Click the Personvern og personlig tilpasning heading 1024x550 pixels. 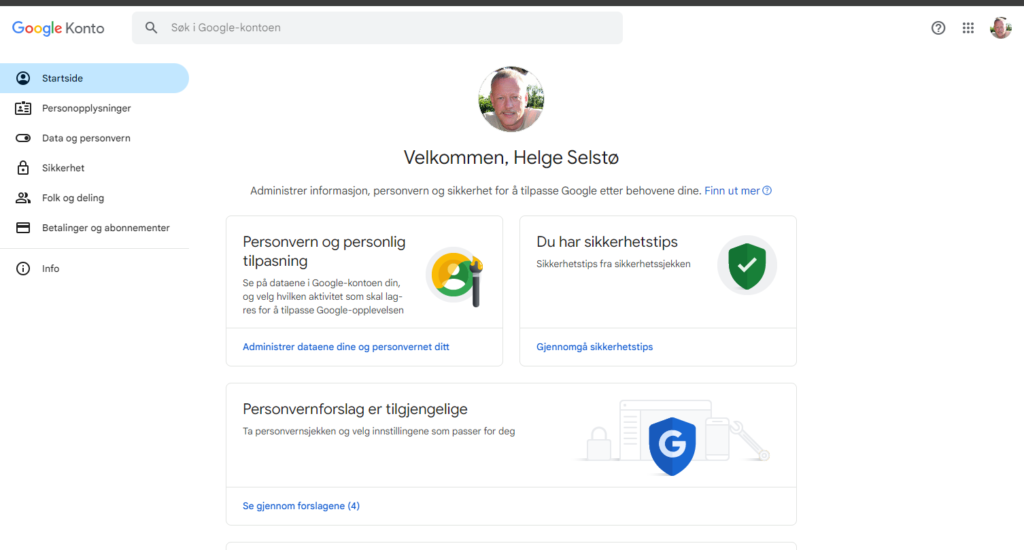[324, 251]
